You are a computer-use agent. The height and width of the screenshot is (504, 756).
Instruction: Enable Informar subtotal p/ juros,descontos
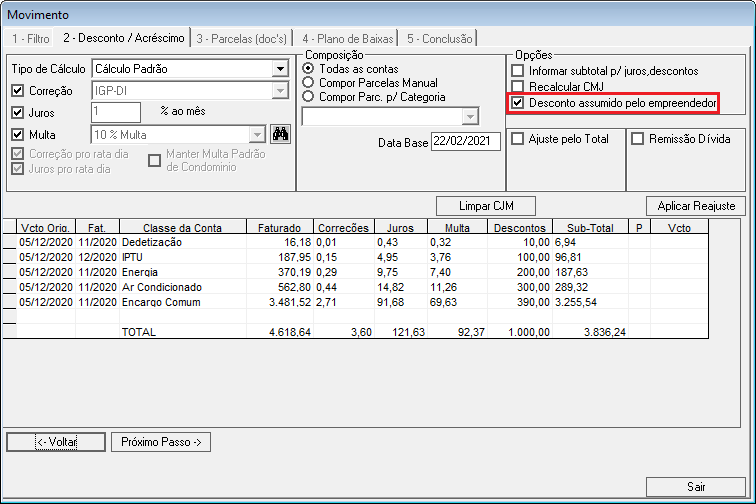(517, 71)
